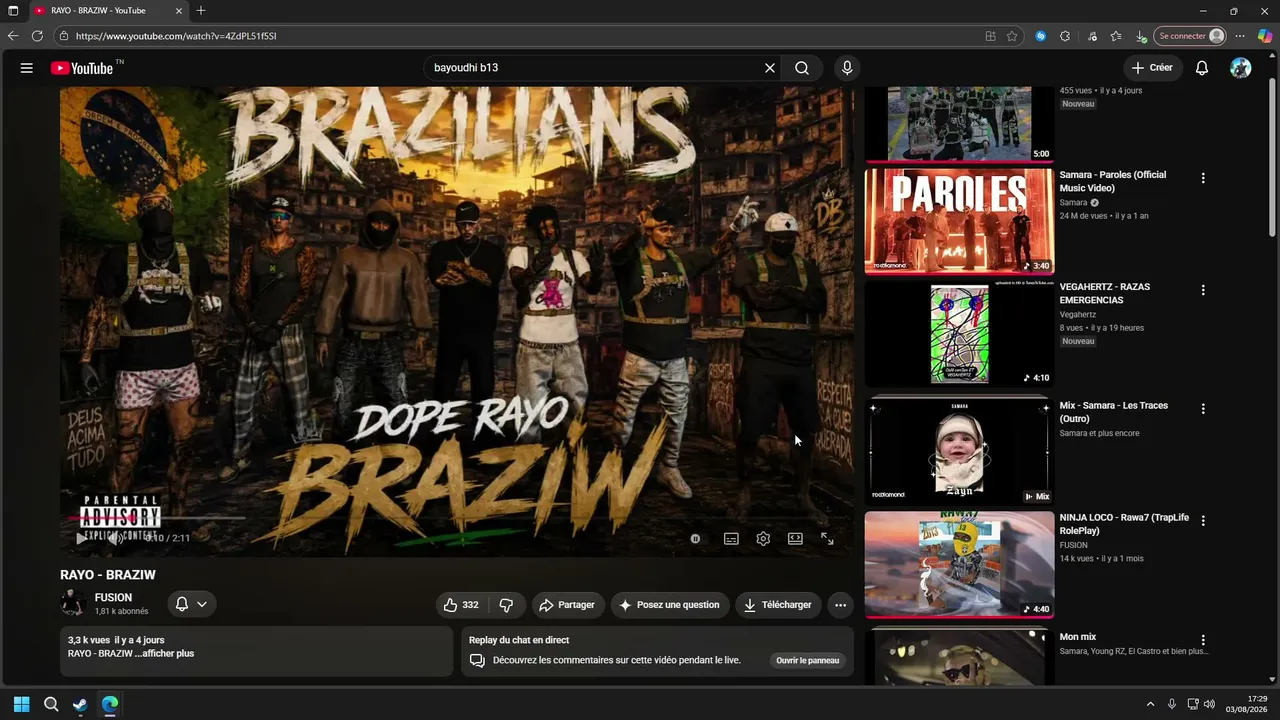Go back with the browser back arrow
This screenshot has width=1280, height=720.
click(x=13, y=36)
